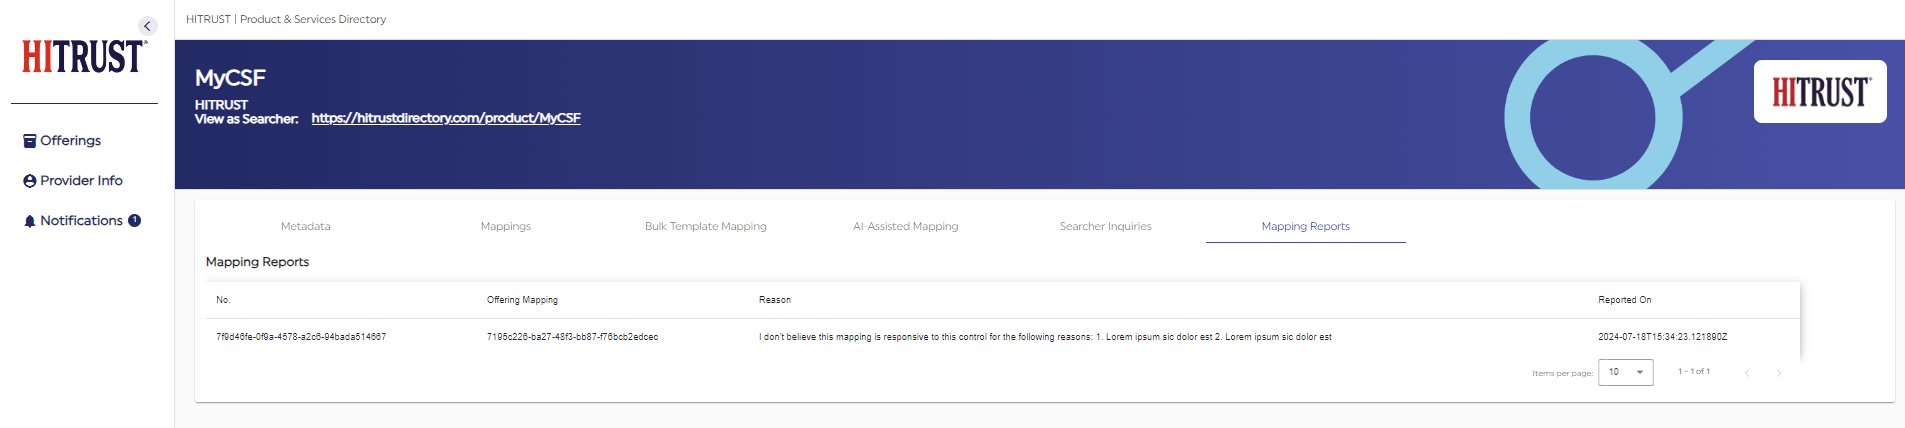The width and height of the screenshot is (1905, 428).
Task: Open the items per page dropdown
Action: (1626, 372)
